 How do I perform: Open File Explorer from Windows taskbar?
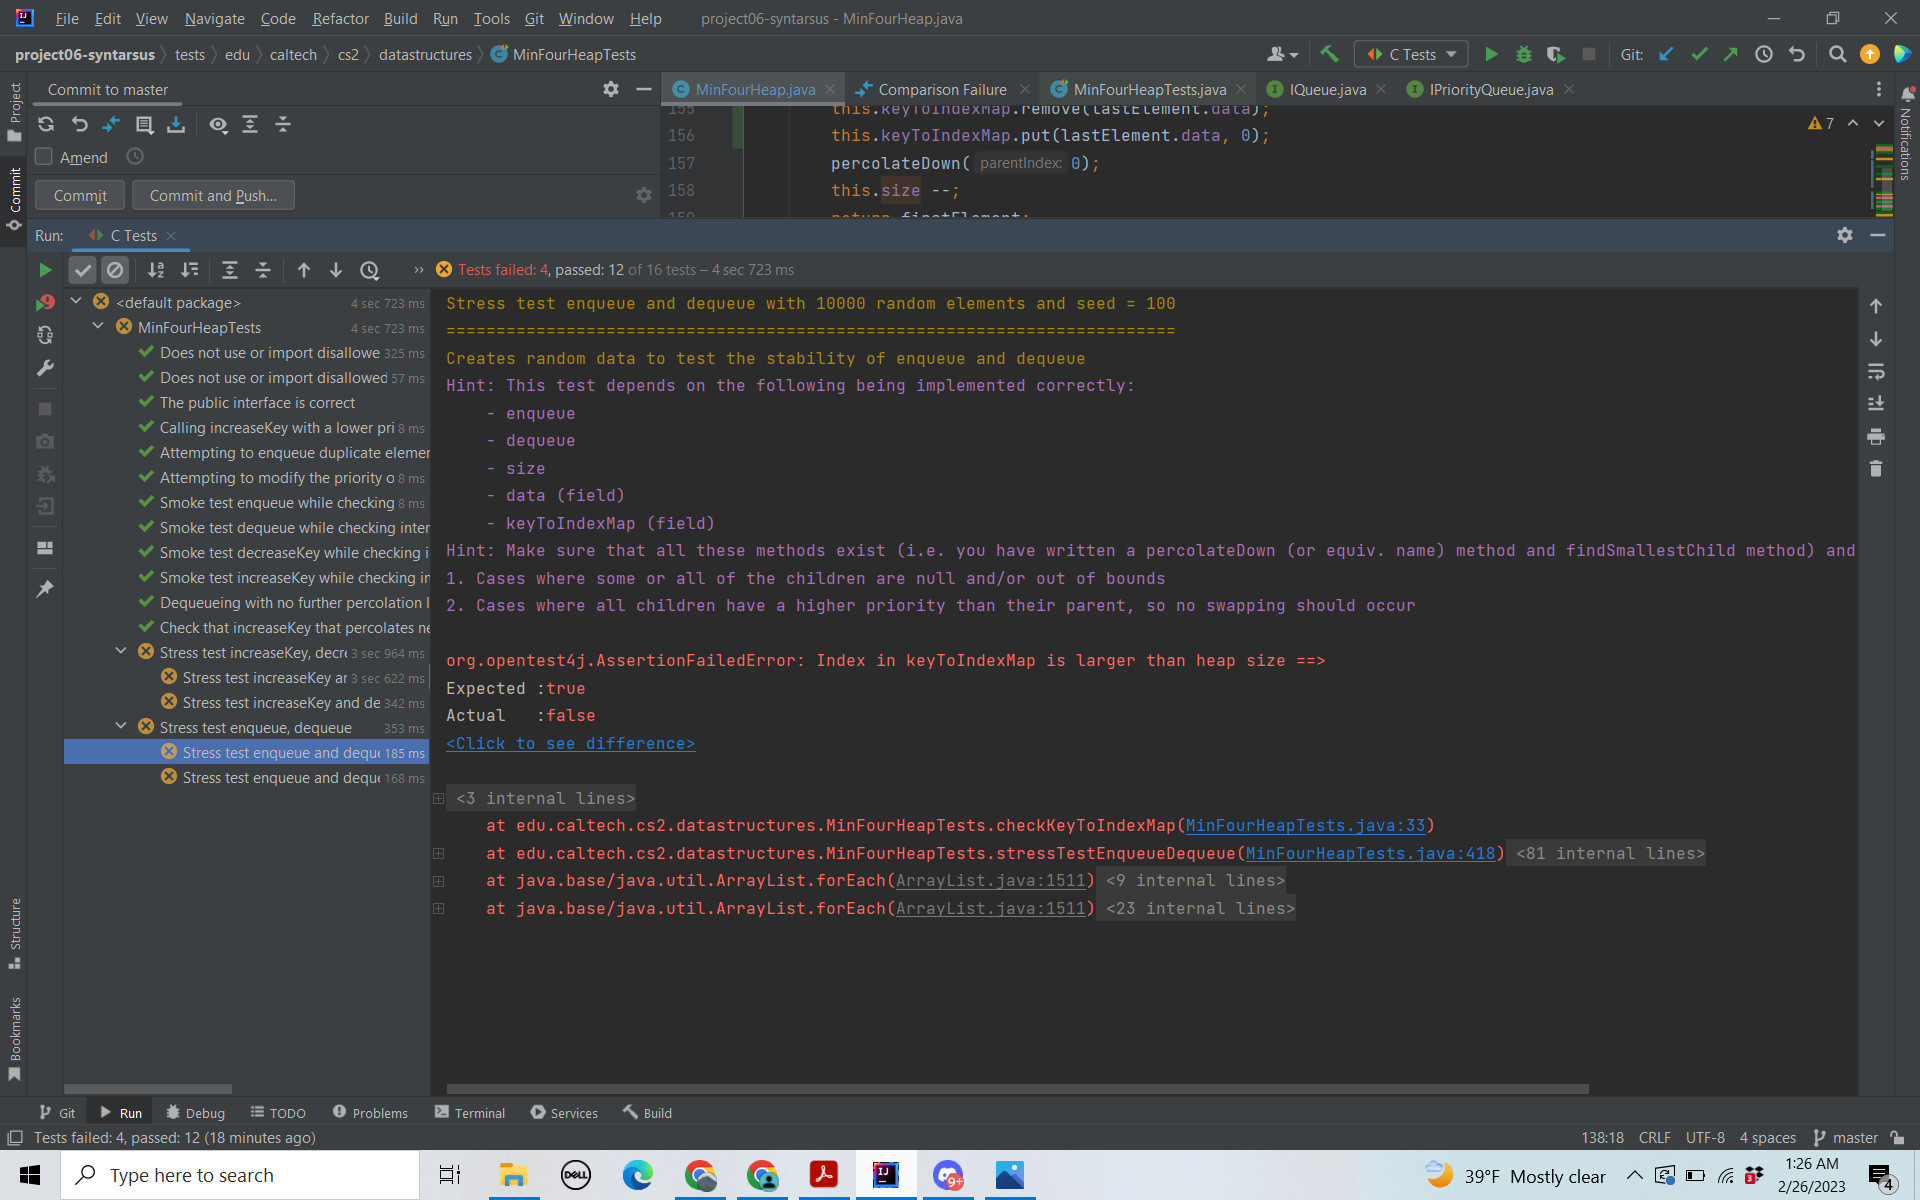(513, 1175)
